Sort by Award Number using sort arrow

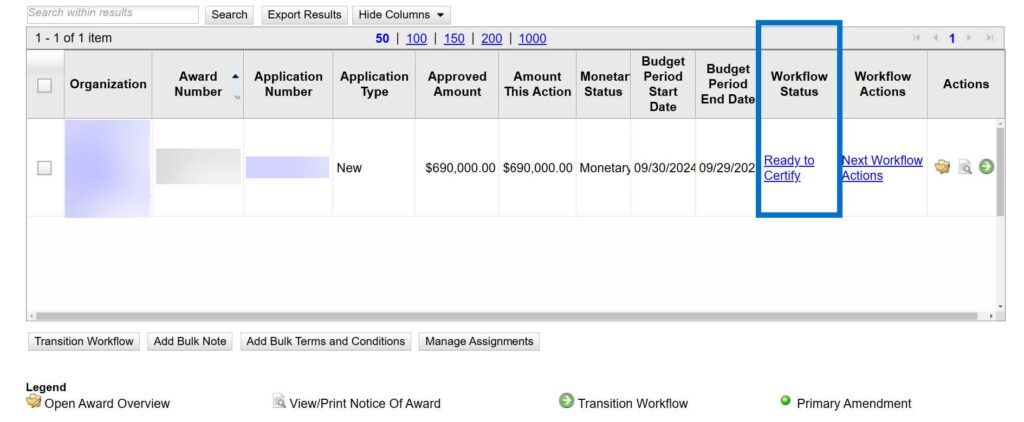(x=236, y=77)
